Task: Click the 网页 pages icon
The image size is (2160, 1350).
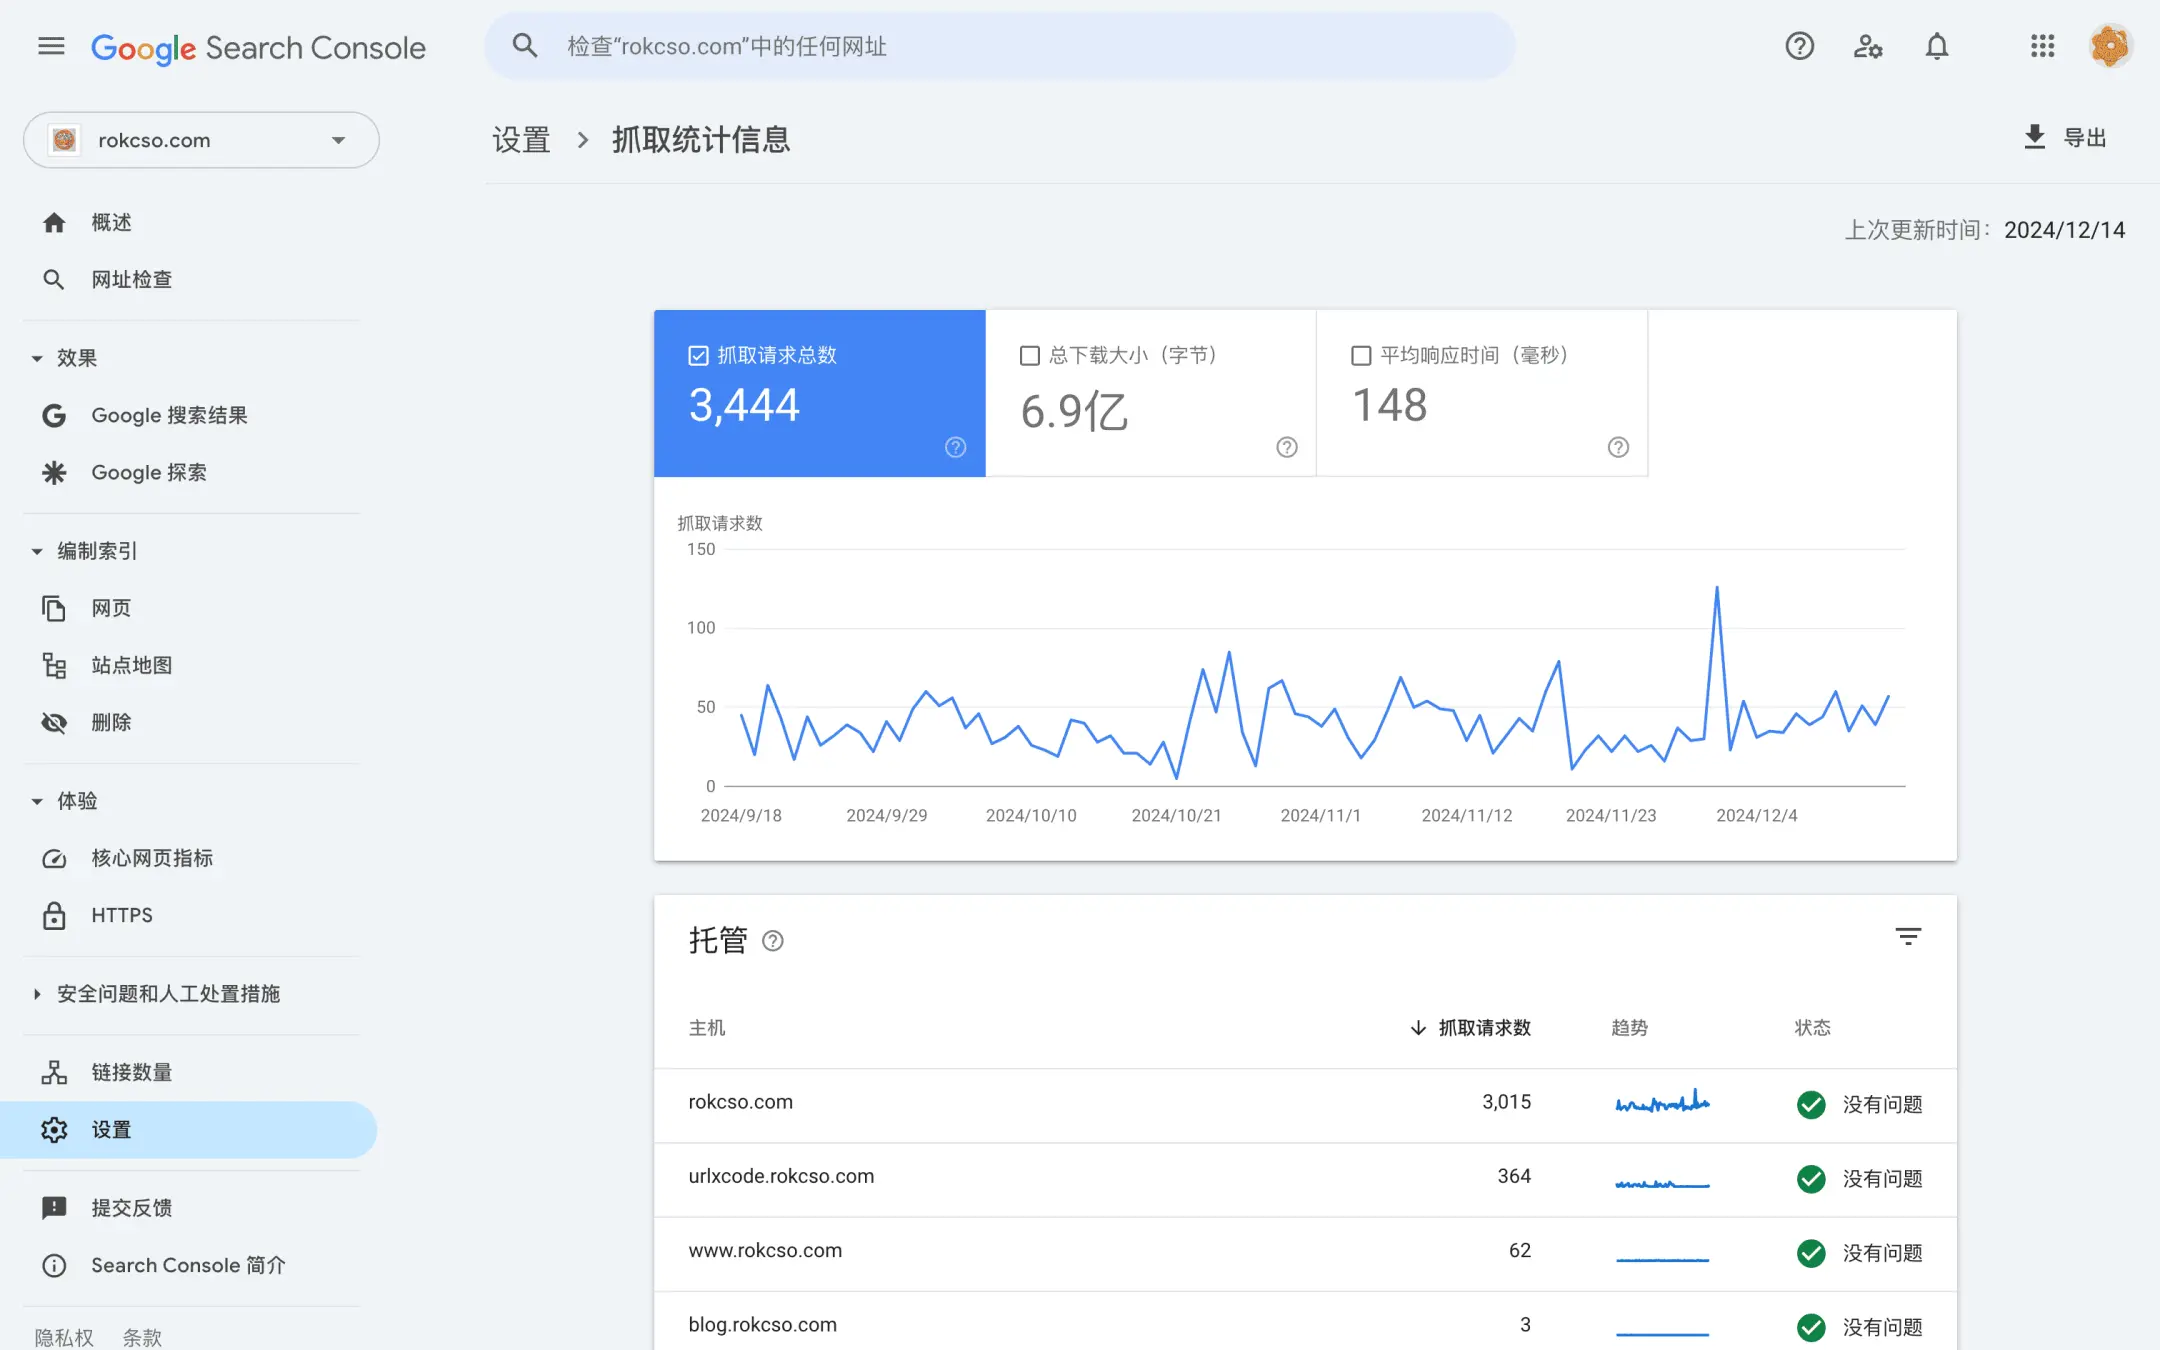Action: coord(54,608)
